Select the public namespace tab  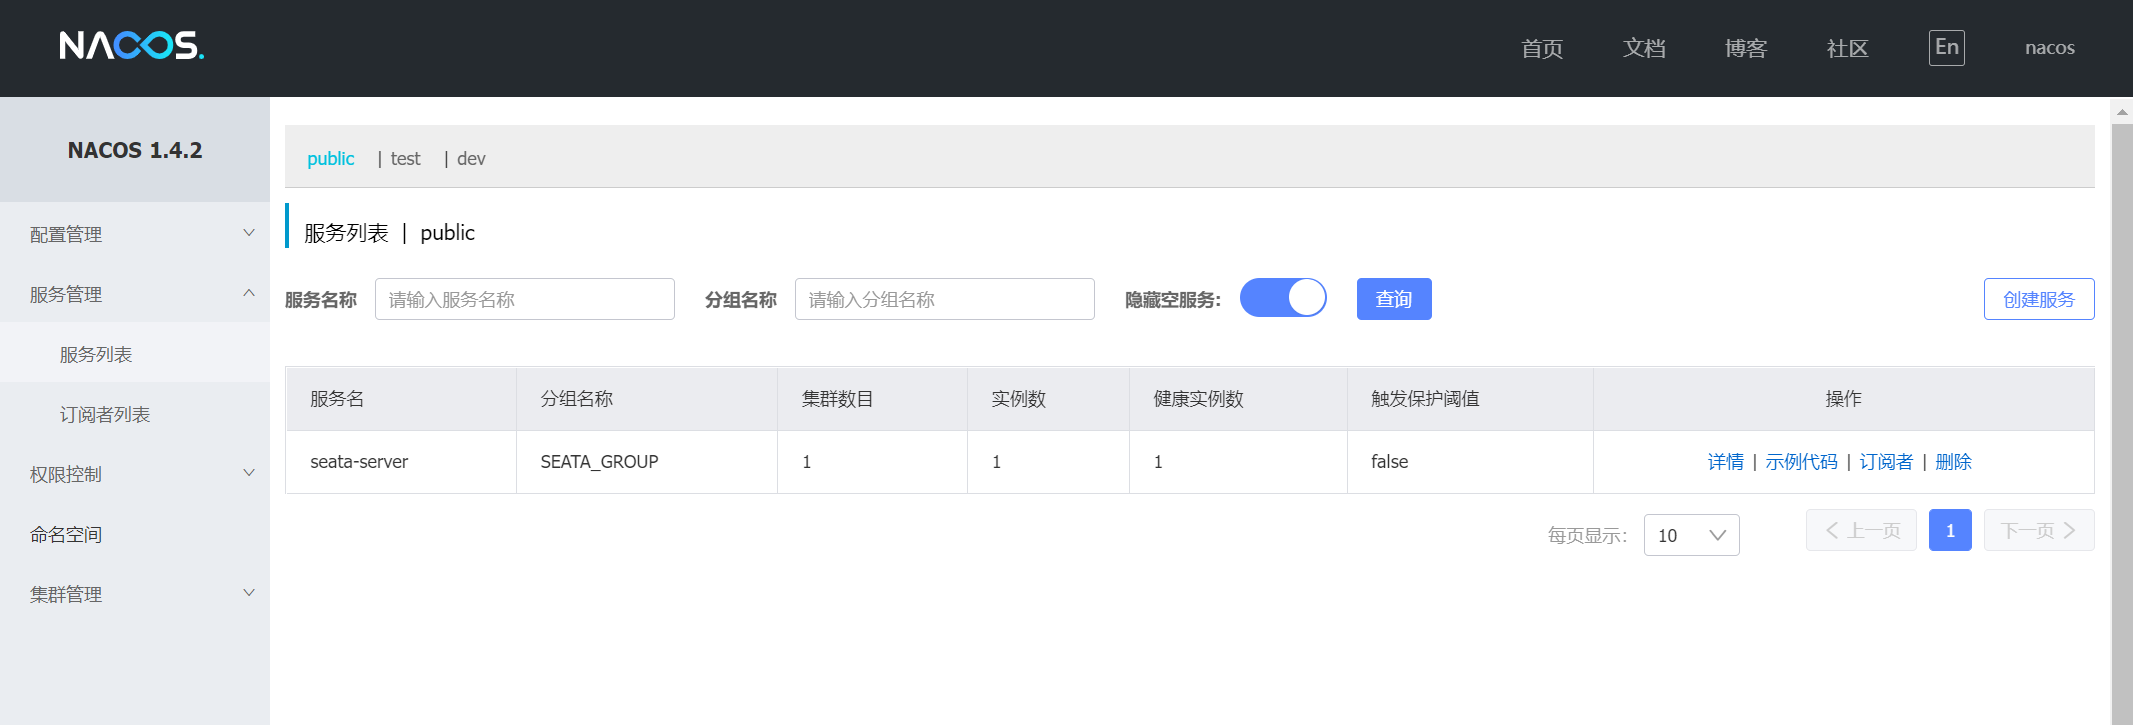pyautogui.click(x=330, y=159)
